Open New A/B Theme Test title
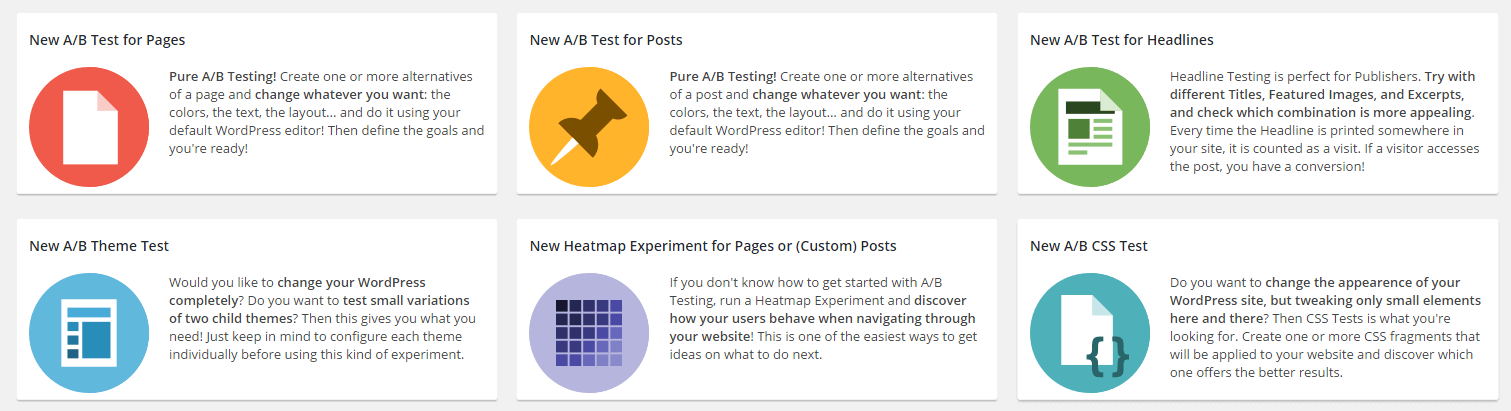Screen dimensions: 1511x411 click(x=99, y=246)
